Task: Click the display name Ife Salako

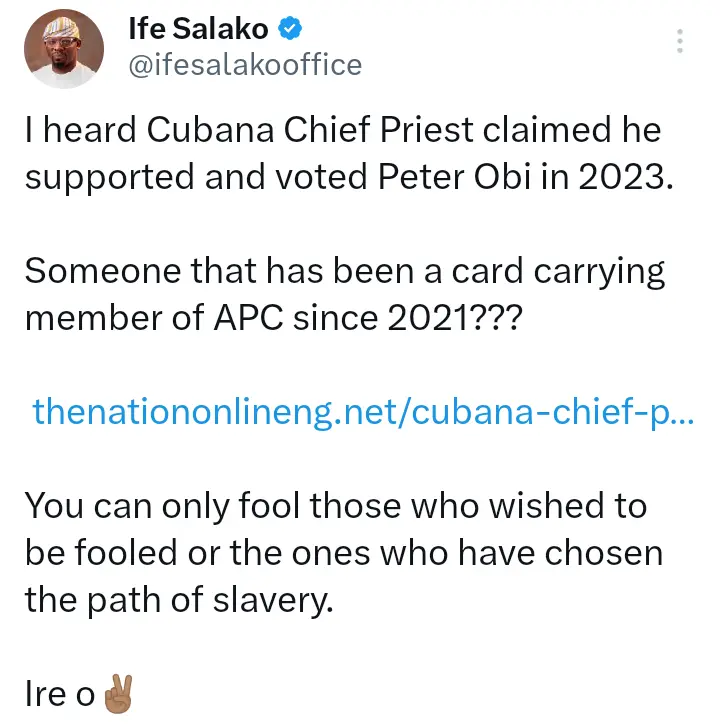Action: pyautogui.click(x=198, y=30)
